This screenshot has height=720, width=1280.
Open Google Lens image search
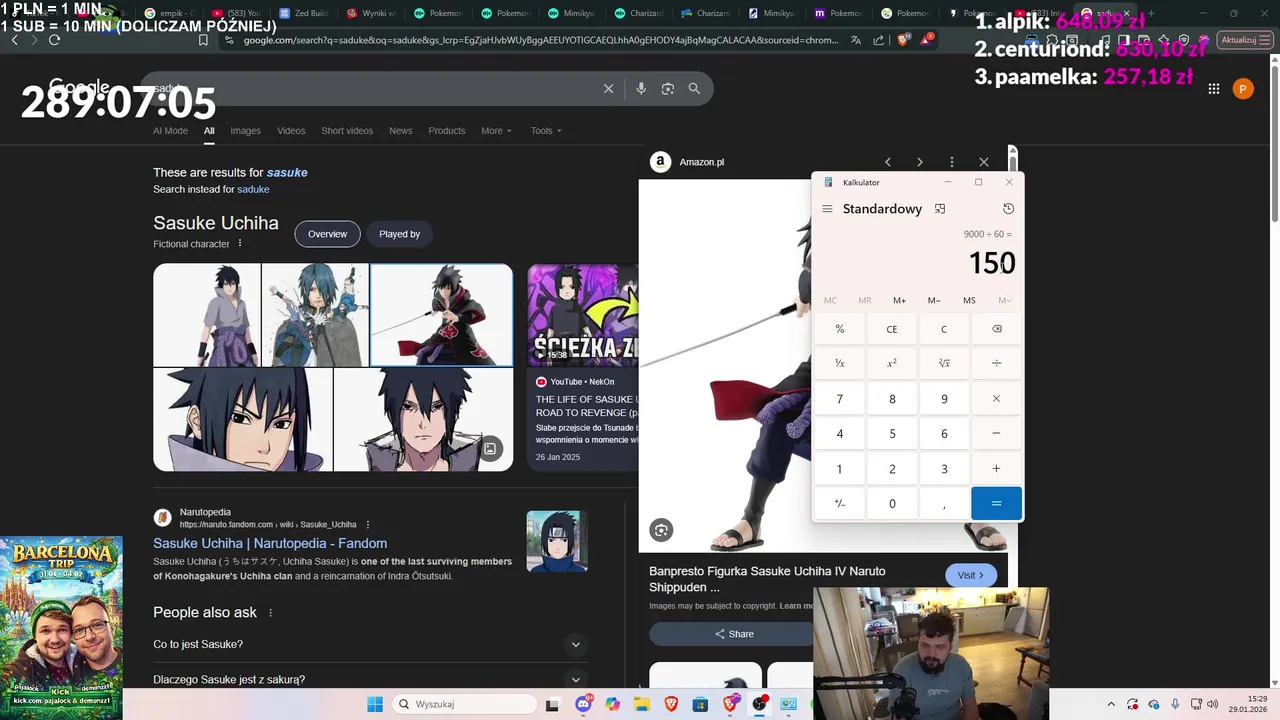[x=668, y=89]
